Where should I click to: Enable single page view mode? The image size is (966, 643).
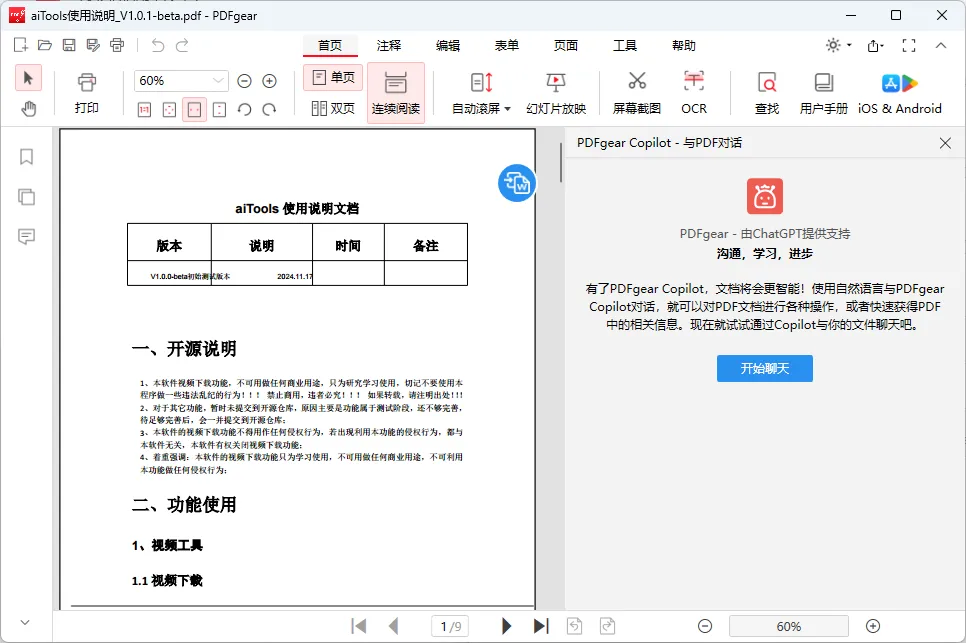[x=333, y=77]
